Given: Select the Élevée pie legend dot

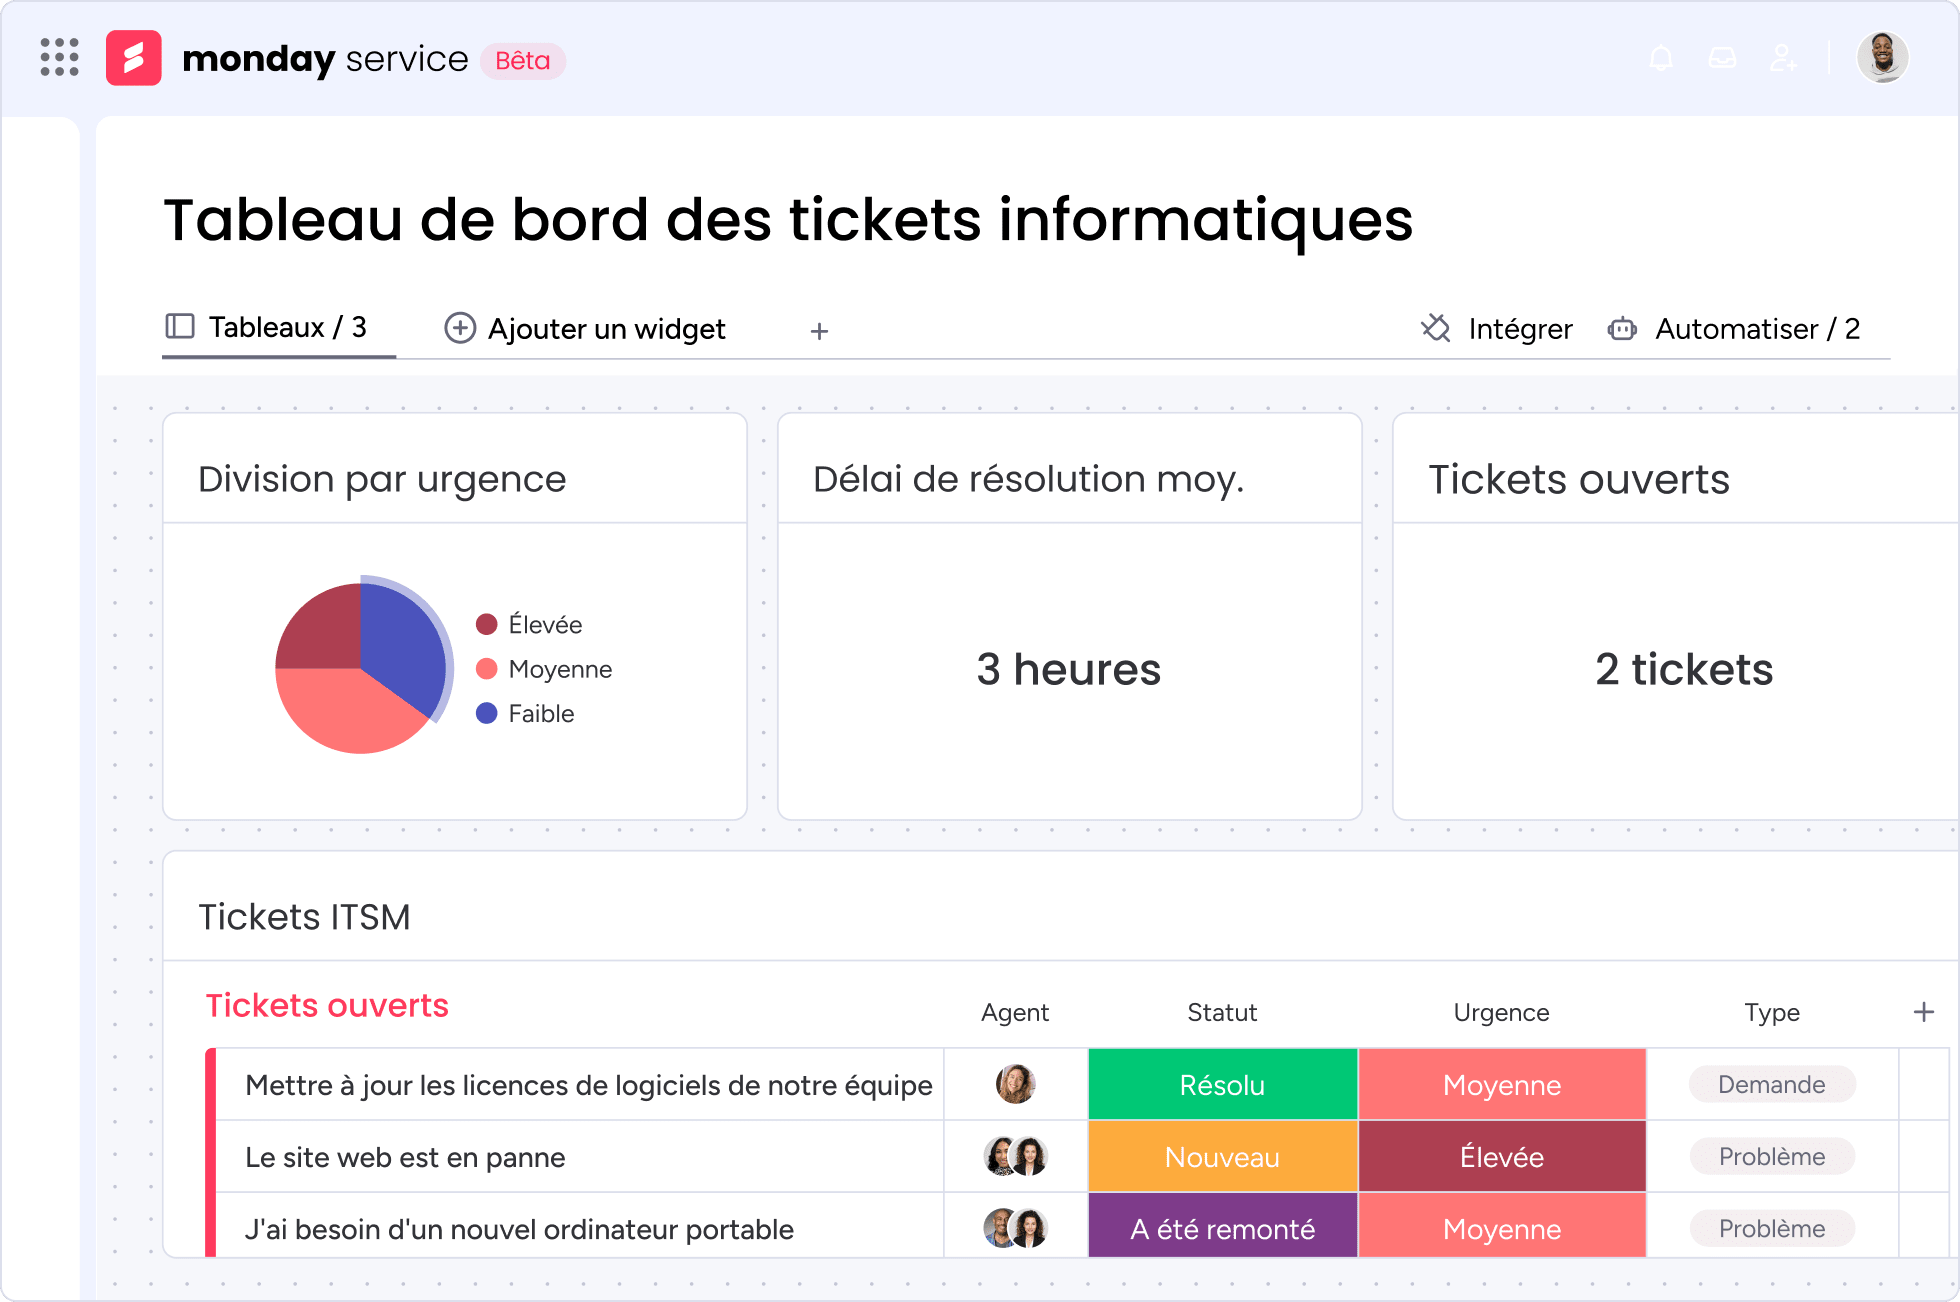Looking at the screenshot, I should pos(487,624).
